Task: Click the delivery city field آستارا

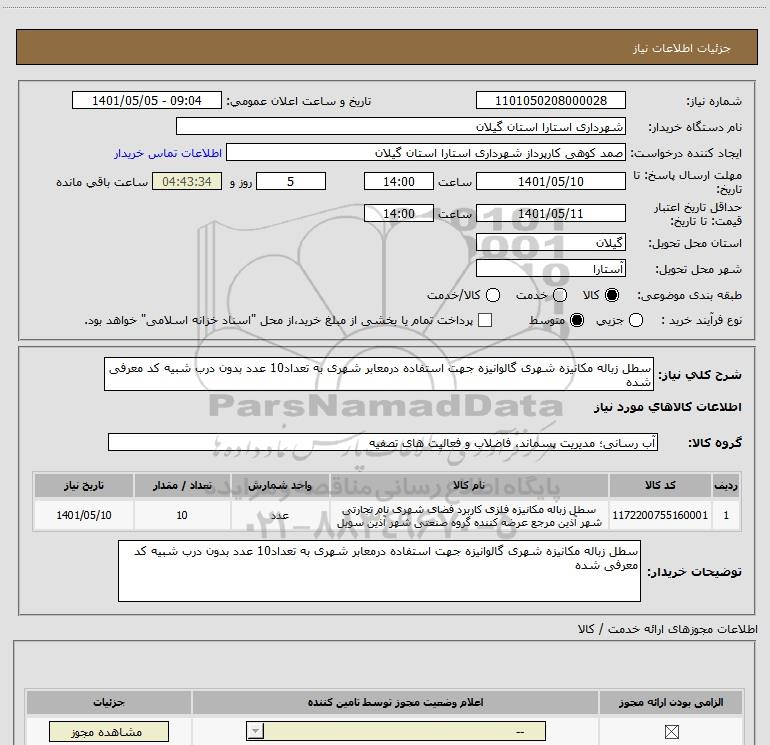Action: (550, 269)
